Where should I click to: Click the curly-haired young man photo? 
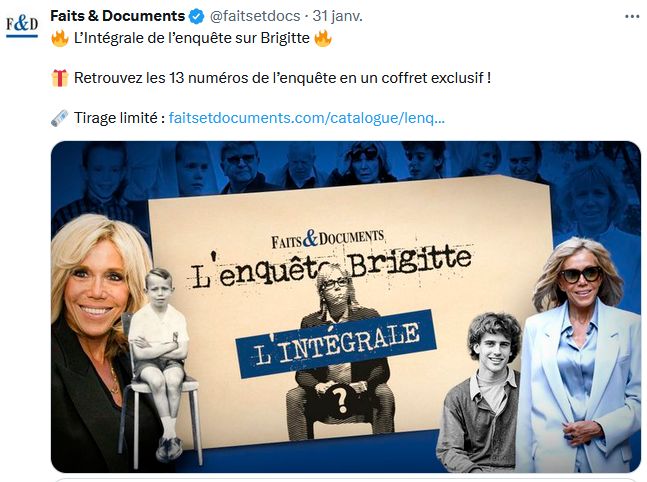pos(481,392)
